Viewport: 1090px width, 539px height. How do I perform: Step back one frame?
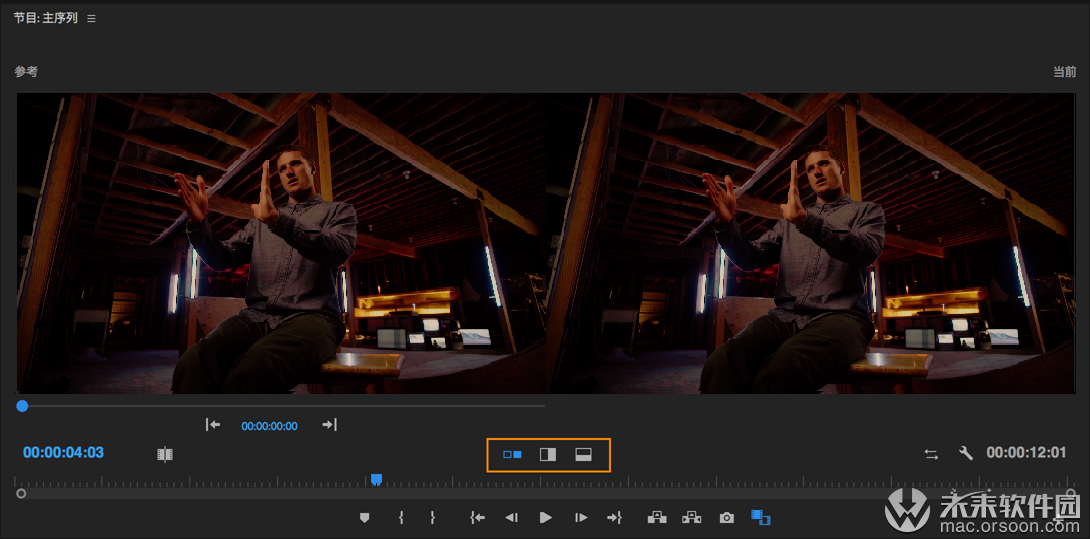pyautogui.click(x=512, y=517)
